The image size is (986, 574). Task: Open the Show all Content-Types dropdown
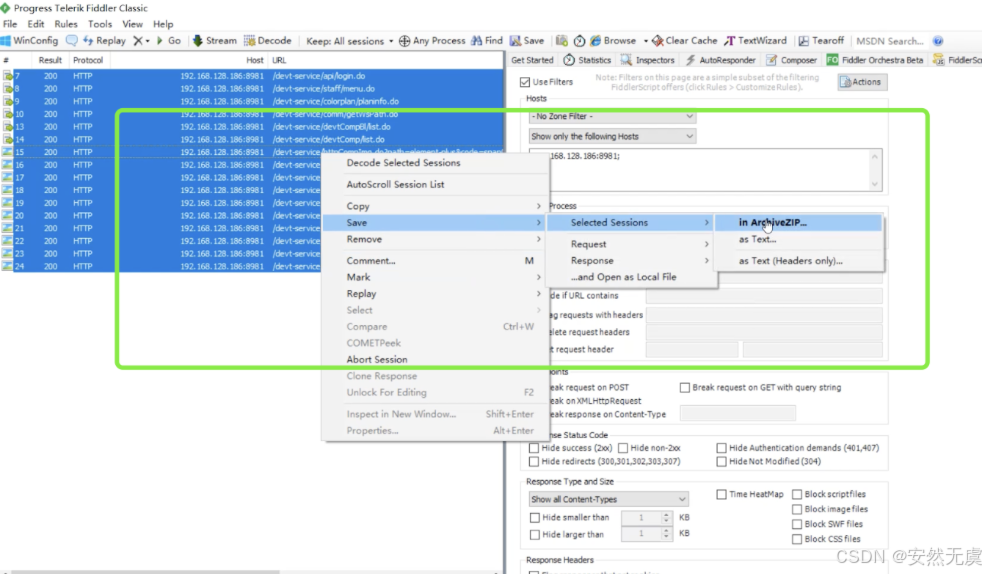point(609,499)
